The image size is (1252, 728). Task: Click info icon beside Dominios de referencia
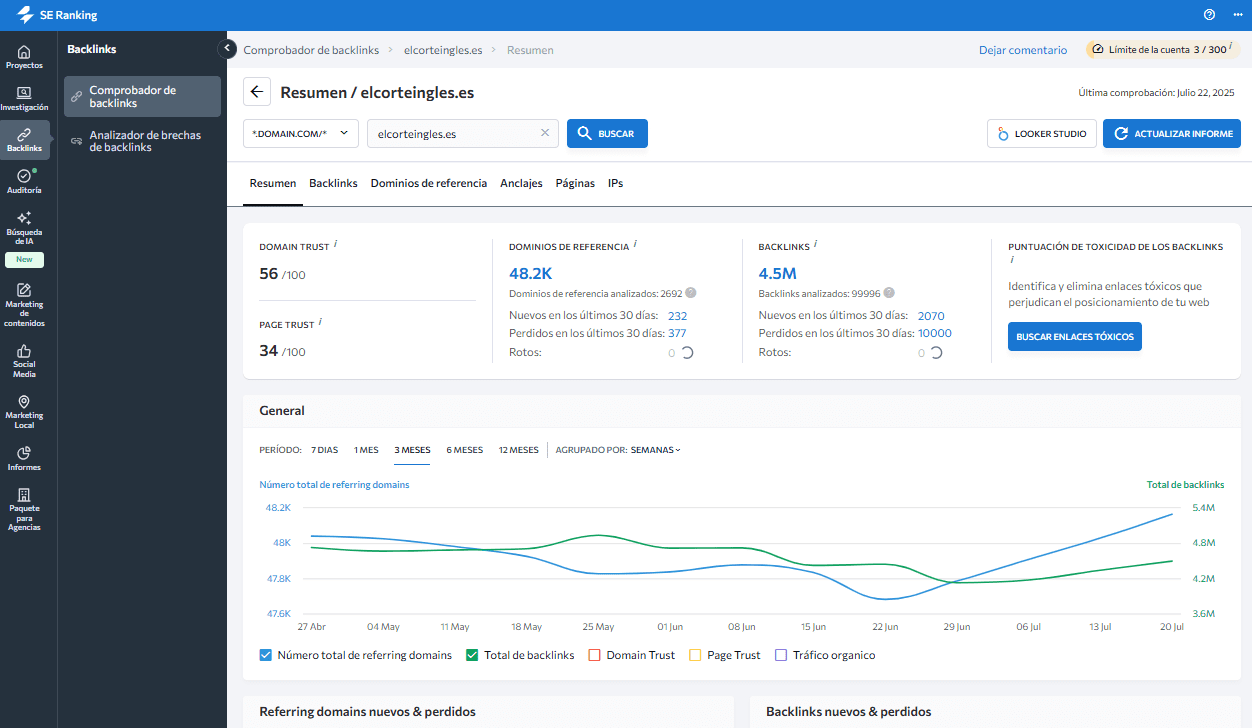(x=635, y=244)
